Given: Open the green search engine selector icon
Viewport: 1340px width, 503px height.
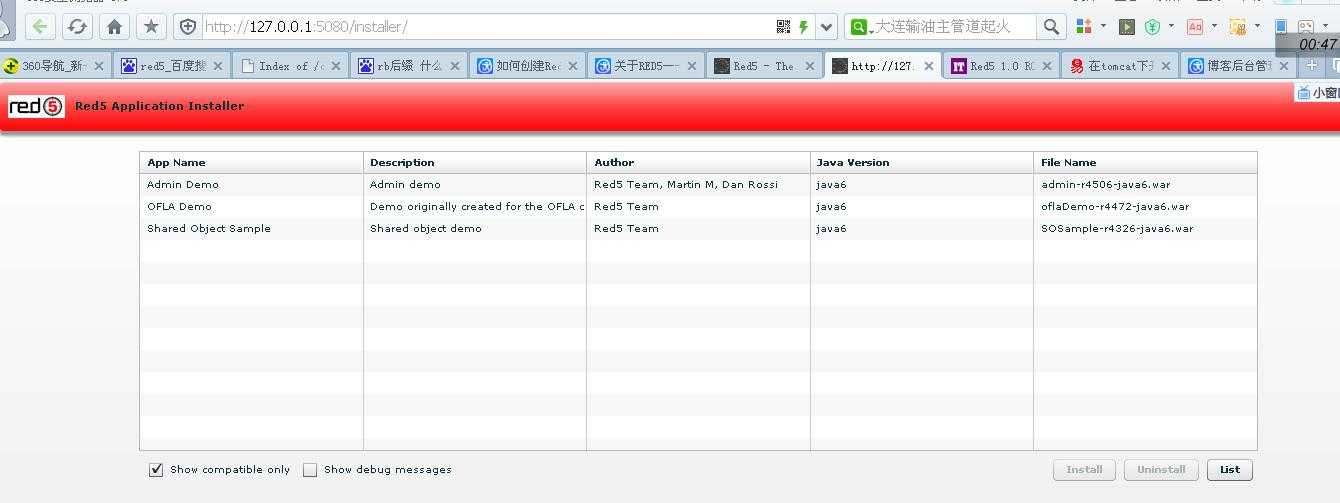Looking at the screenshot, I should tap(859, 27).
